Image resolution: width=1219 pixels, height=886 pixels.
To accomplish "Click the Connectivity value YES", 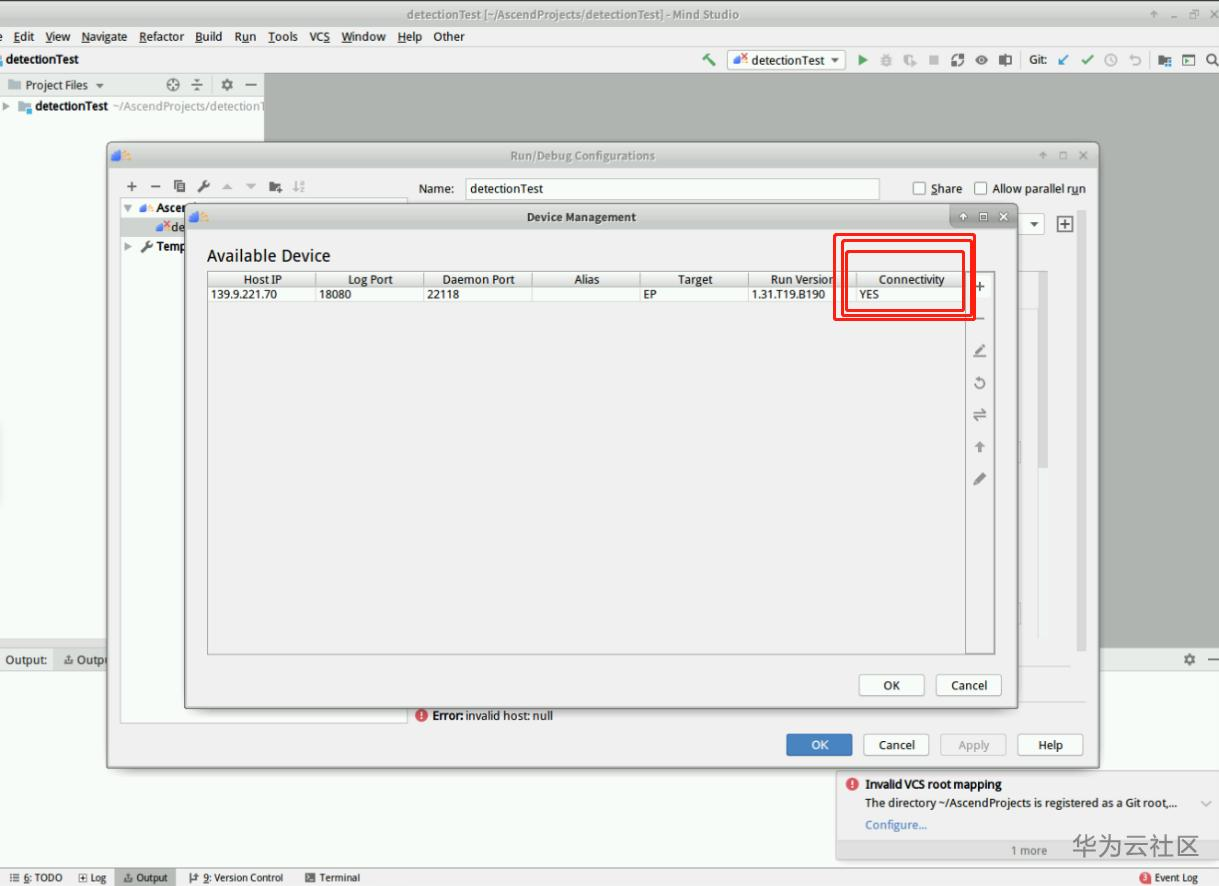I will [911, 295].
